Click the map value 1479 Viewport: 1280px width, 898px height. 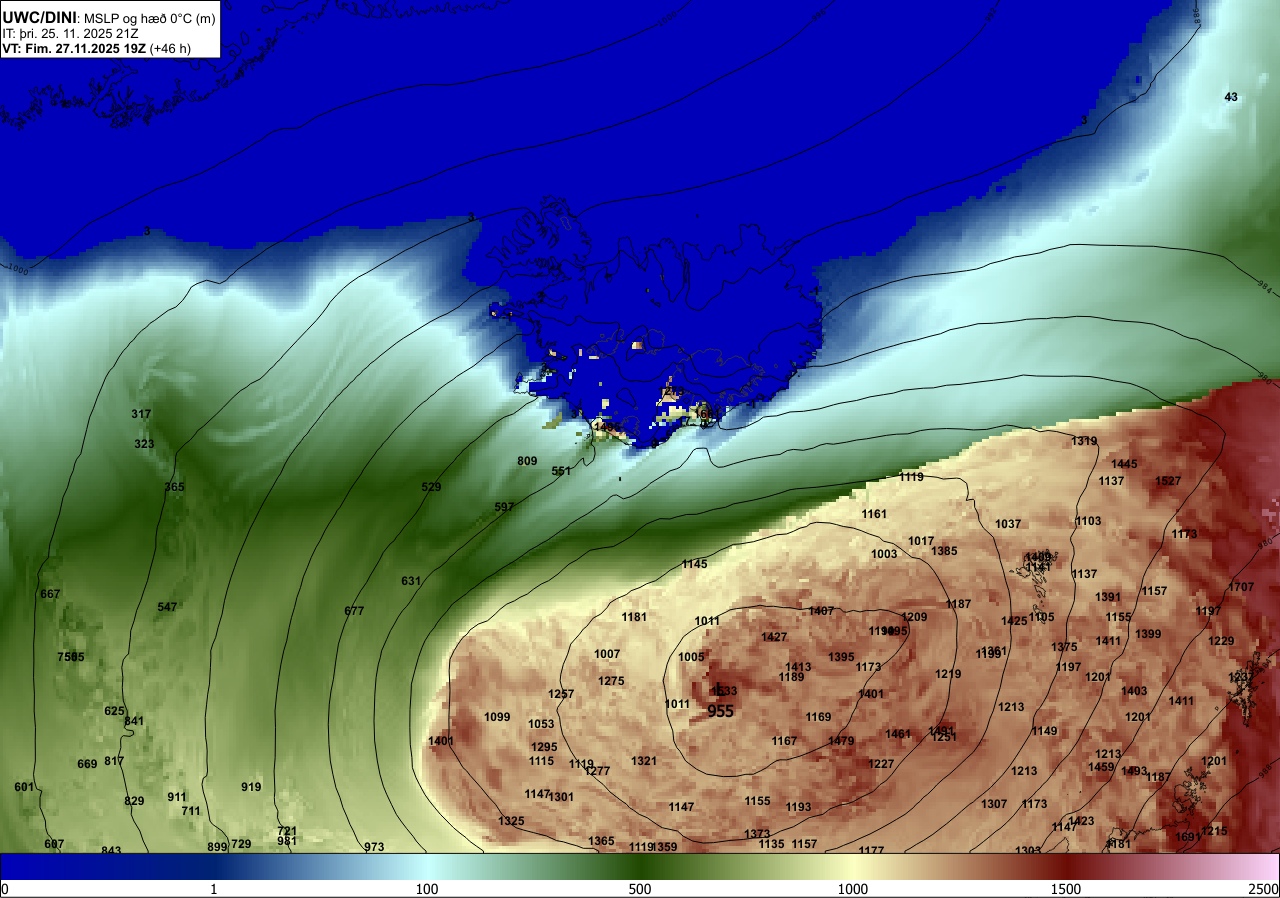(841, 741)
